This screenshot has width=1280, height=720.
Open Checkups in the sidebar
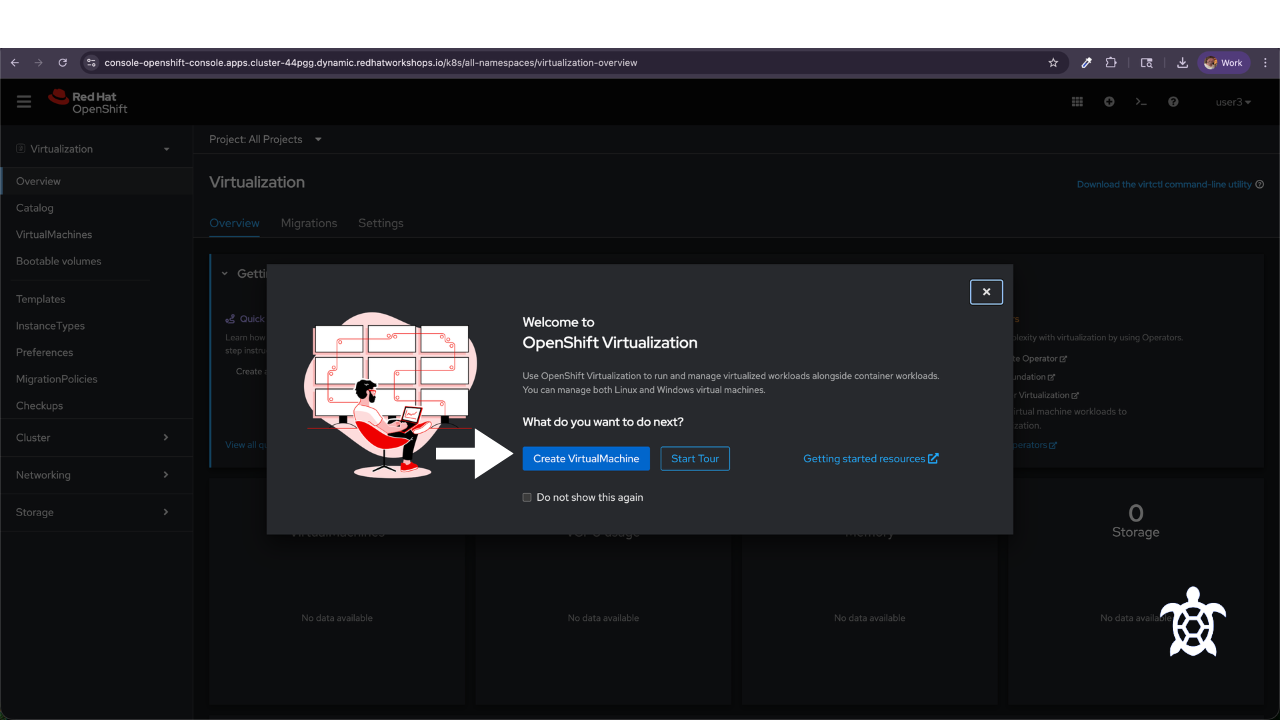tap(96, 406)
